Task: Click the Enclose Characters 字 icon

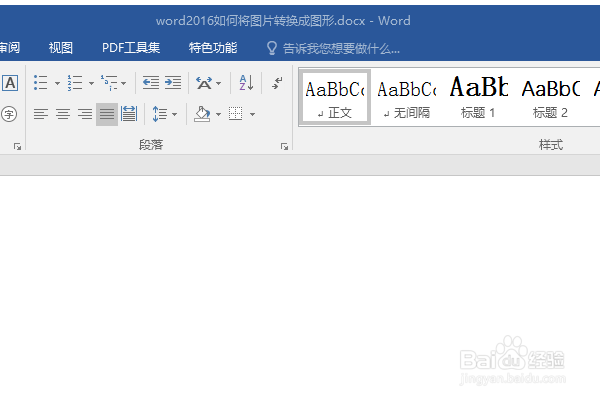Action: 9,114
